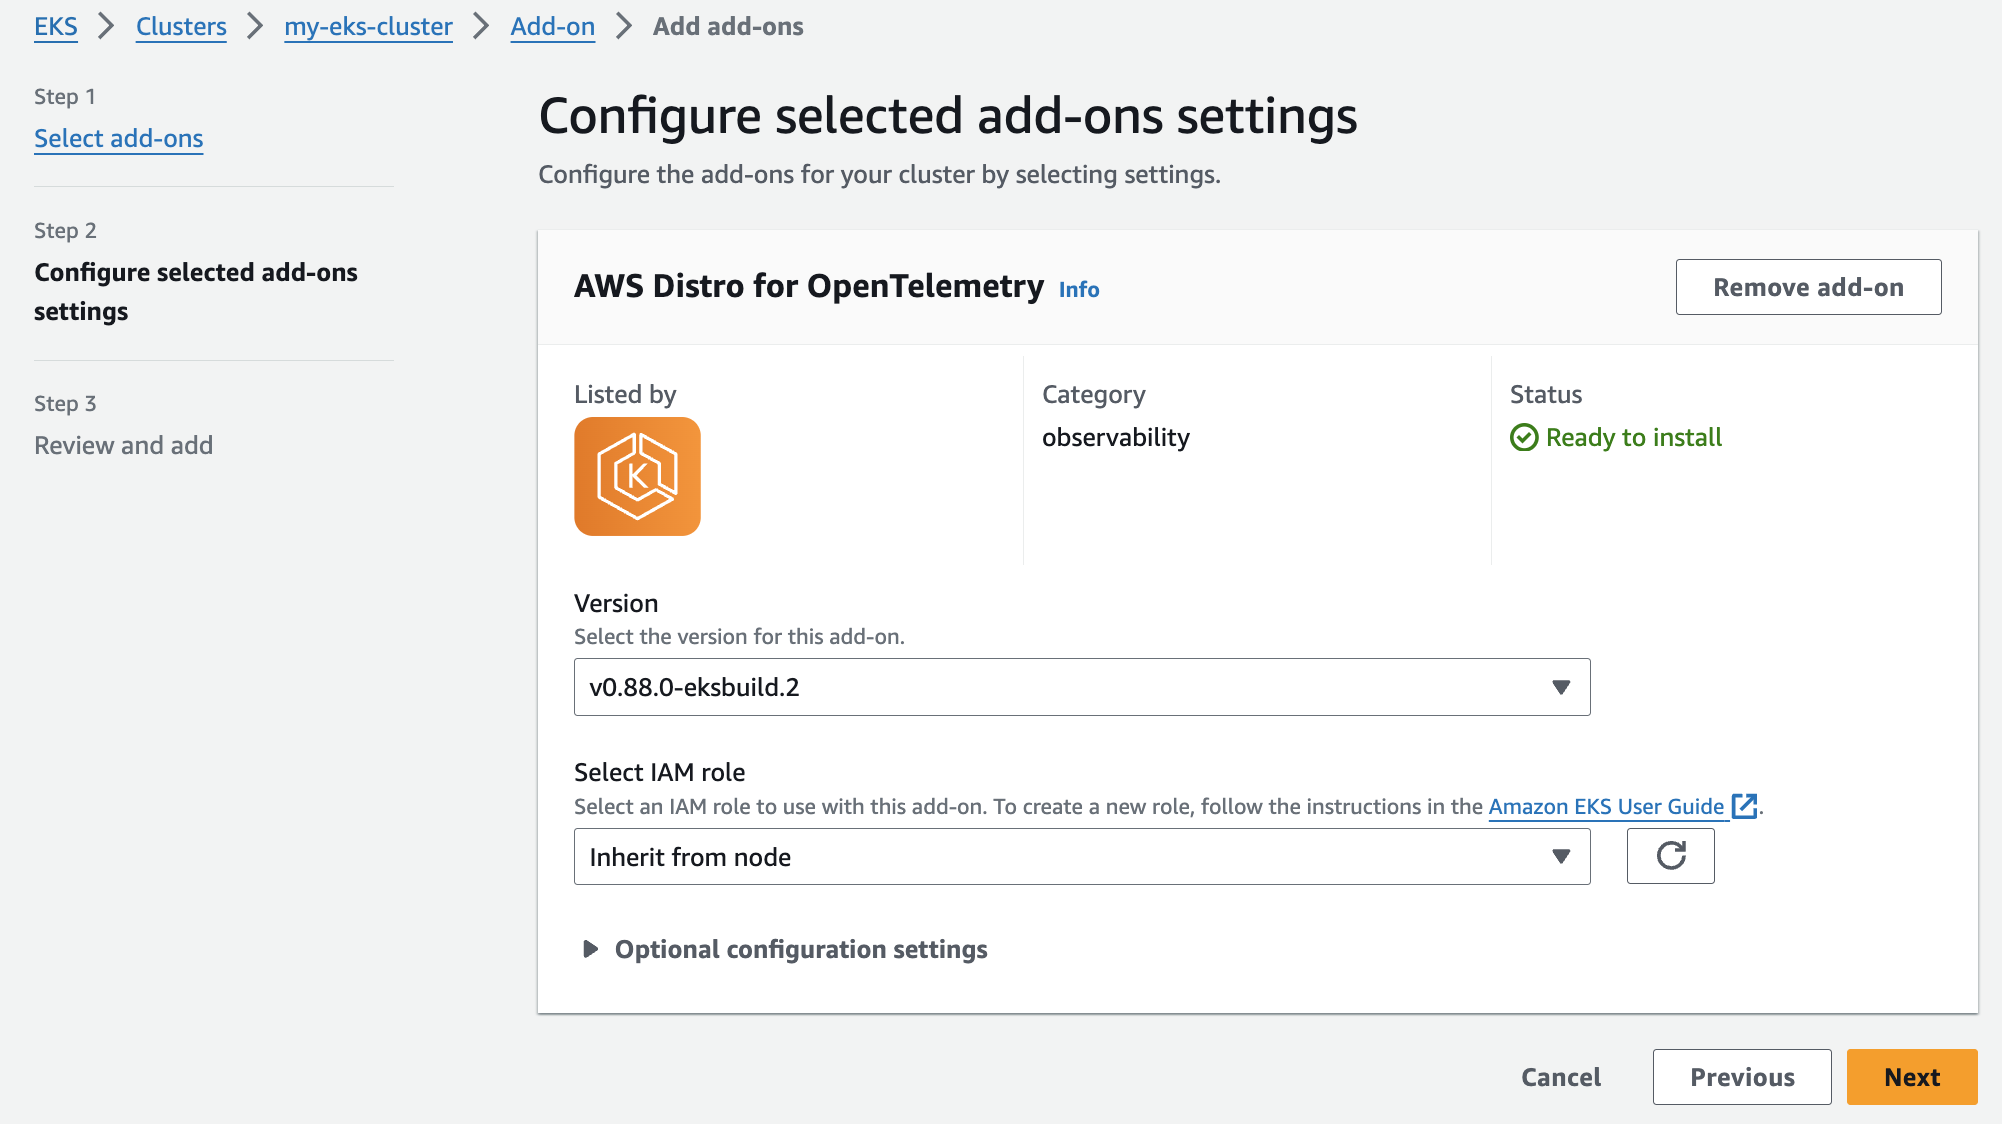The width and height of the screenshot is (2002, 1124).
Task: Click the Add-on breadcrumb link
Action: tap(552, 27)
